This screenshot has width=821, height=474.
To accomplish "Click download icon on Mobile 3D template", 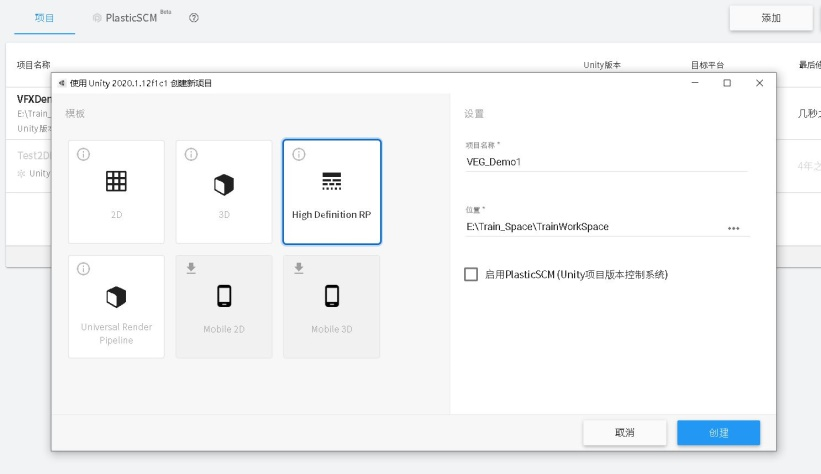I will click(299, 268).
